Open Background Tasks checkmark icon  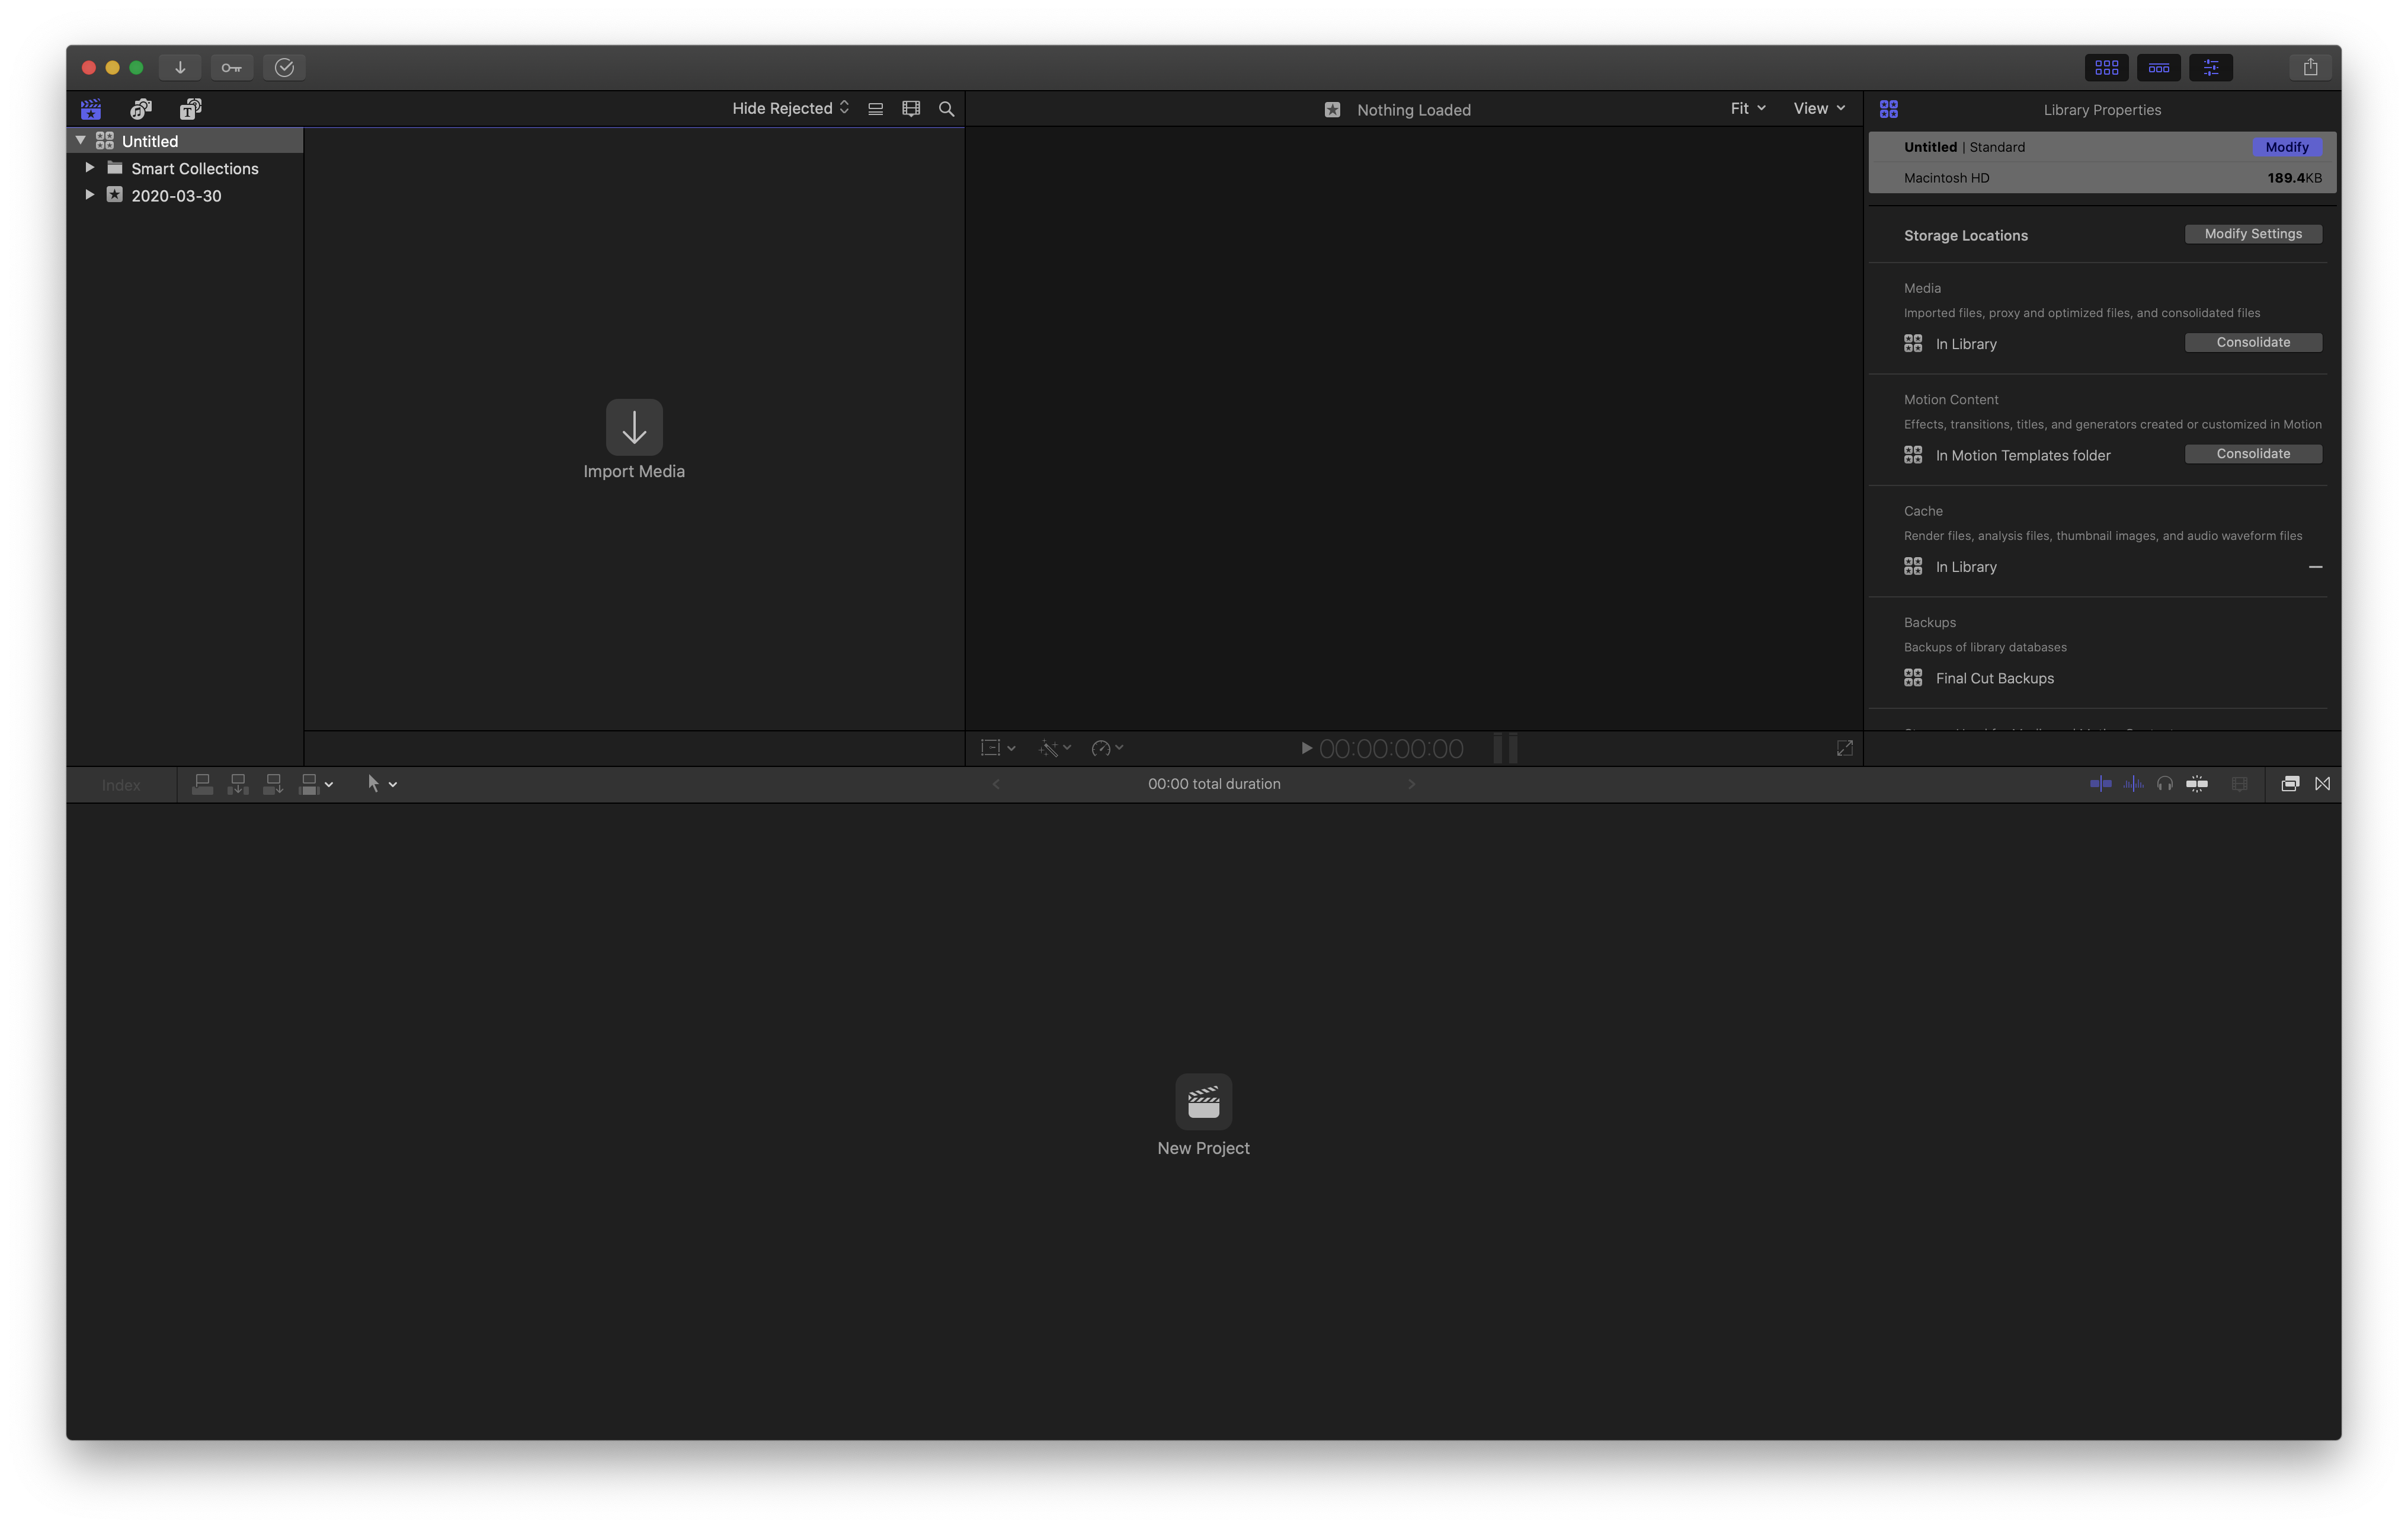coord(284,67)
